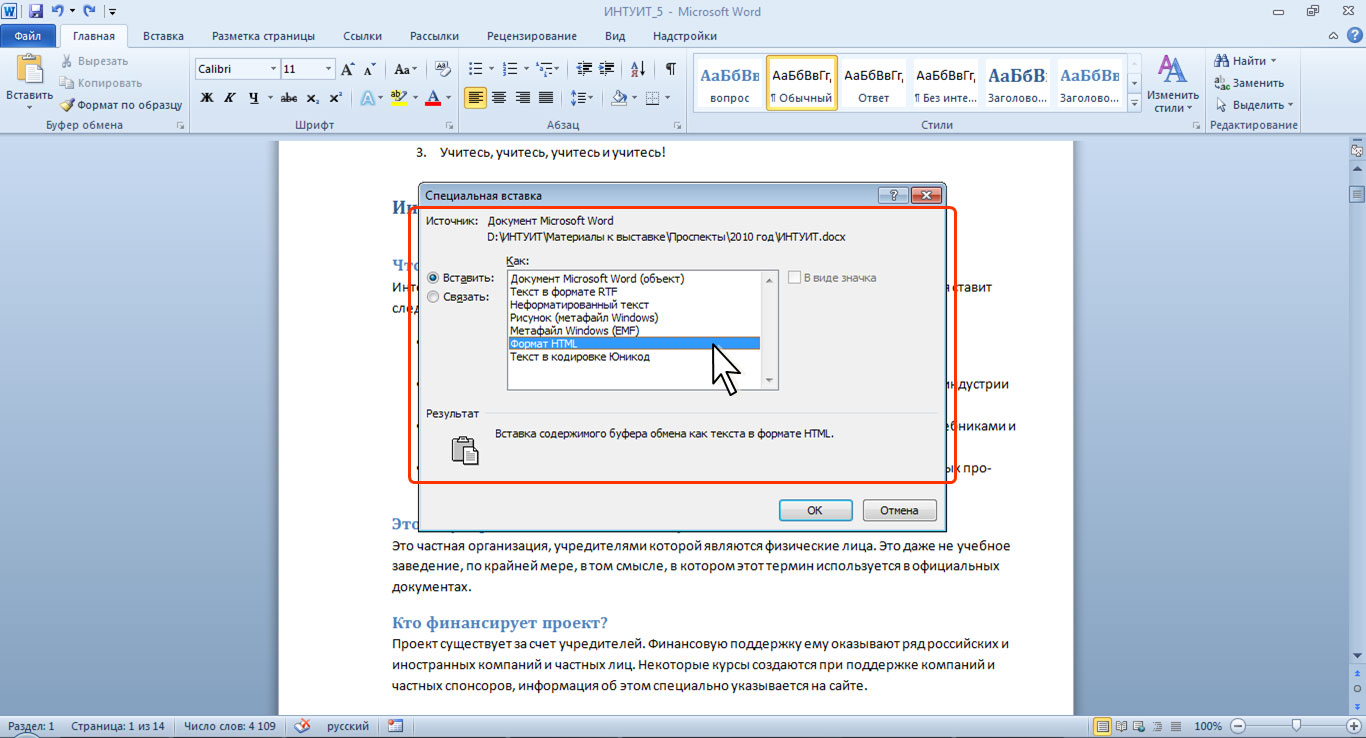Redo the action in quick access toolbar
1366x738 pixels.
90,11
